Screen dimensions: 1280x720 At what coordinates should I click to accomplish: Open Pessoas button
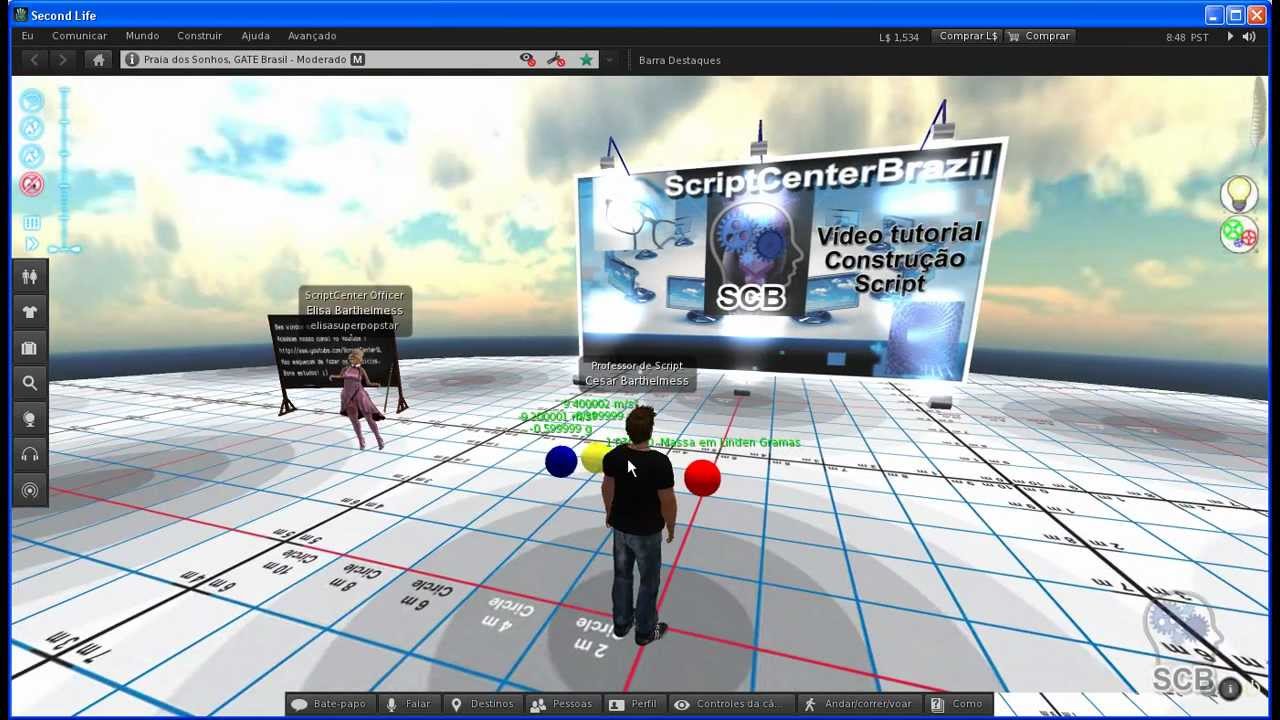pyautogui.click(x=565, y=704)
